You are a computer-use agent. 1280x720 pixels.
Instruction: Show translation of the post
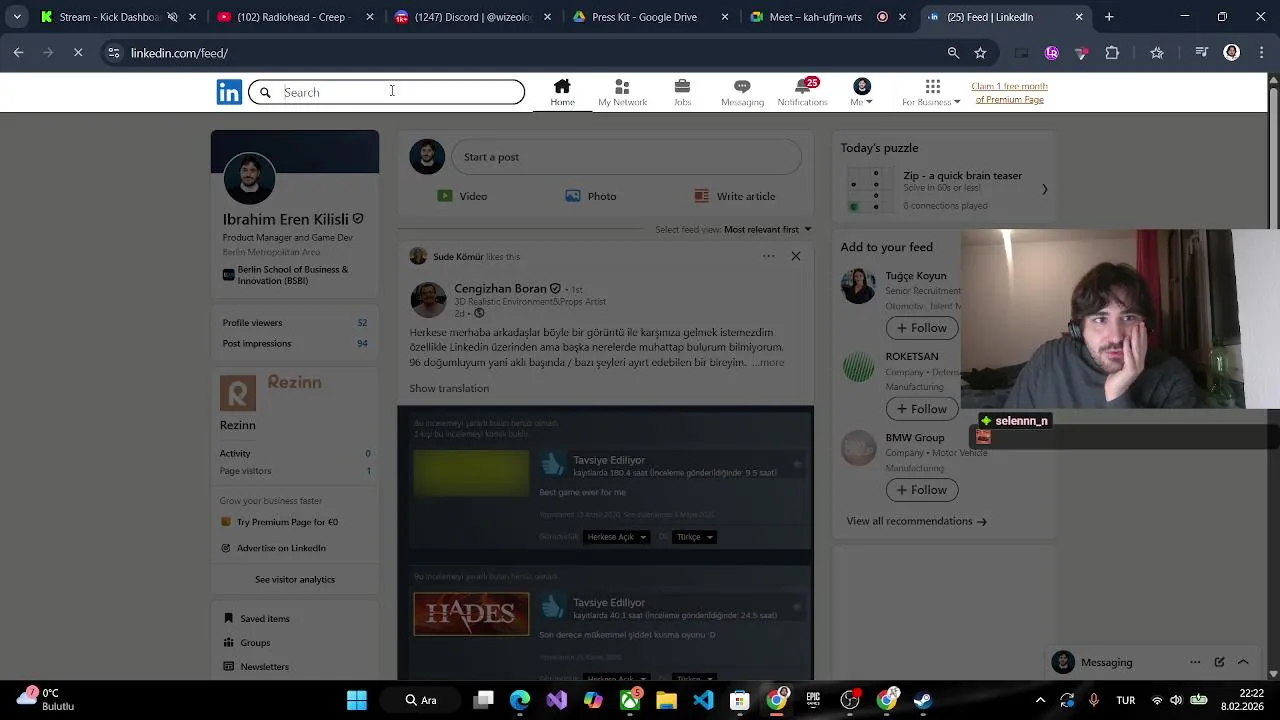click(x=449, y=388)
